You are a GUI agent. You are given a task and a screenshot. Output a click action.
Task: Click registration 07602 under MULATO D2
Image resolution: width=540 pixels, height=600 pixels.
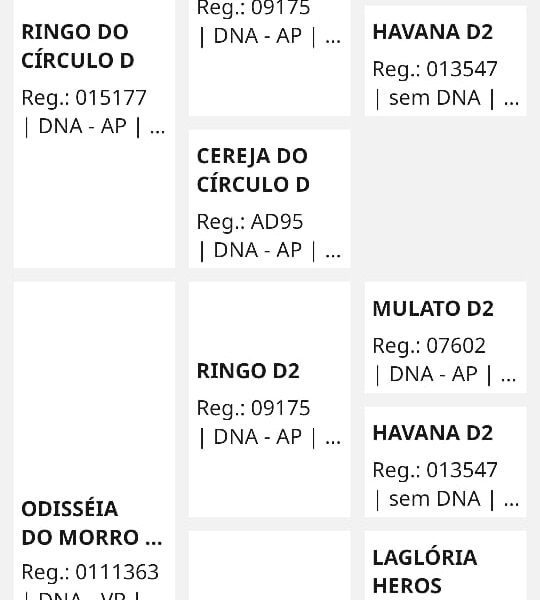coord(456,346)
